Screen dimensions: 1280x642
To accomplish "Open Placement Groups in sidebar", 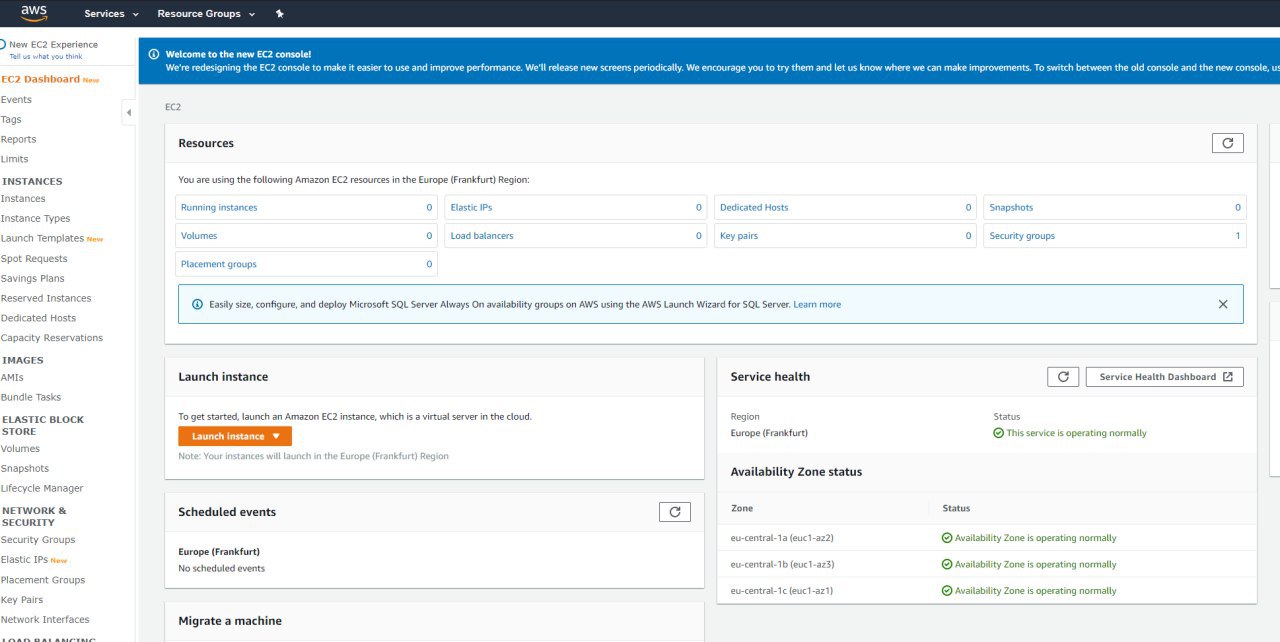I will point(43,580).
